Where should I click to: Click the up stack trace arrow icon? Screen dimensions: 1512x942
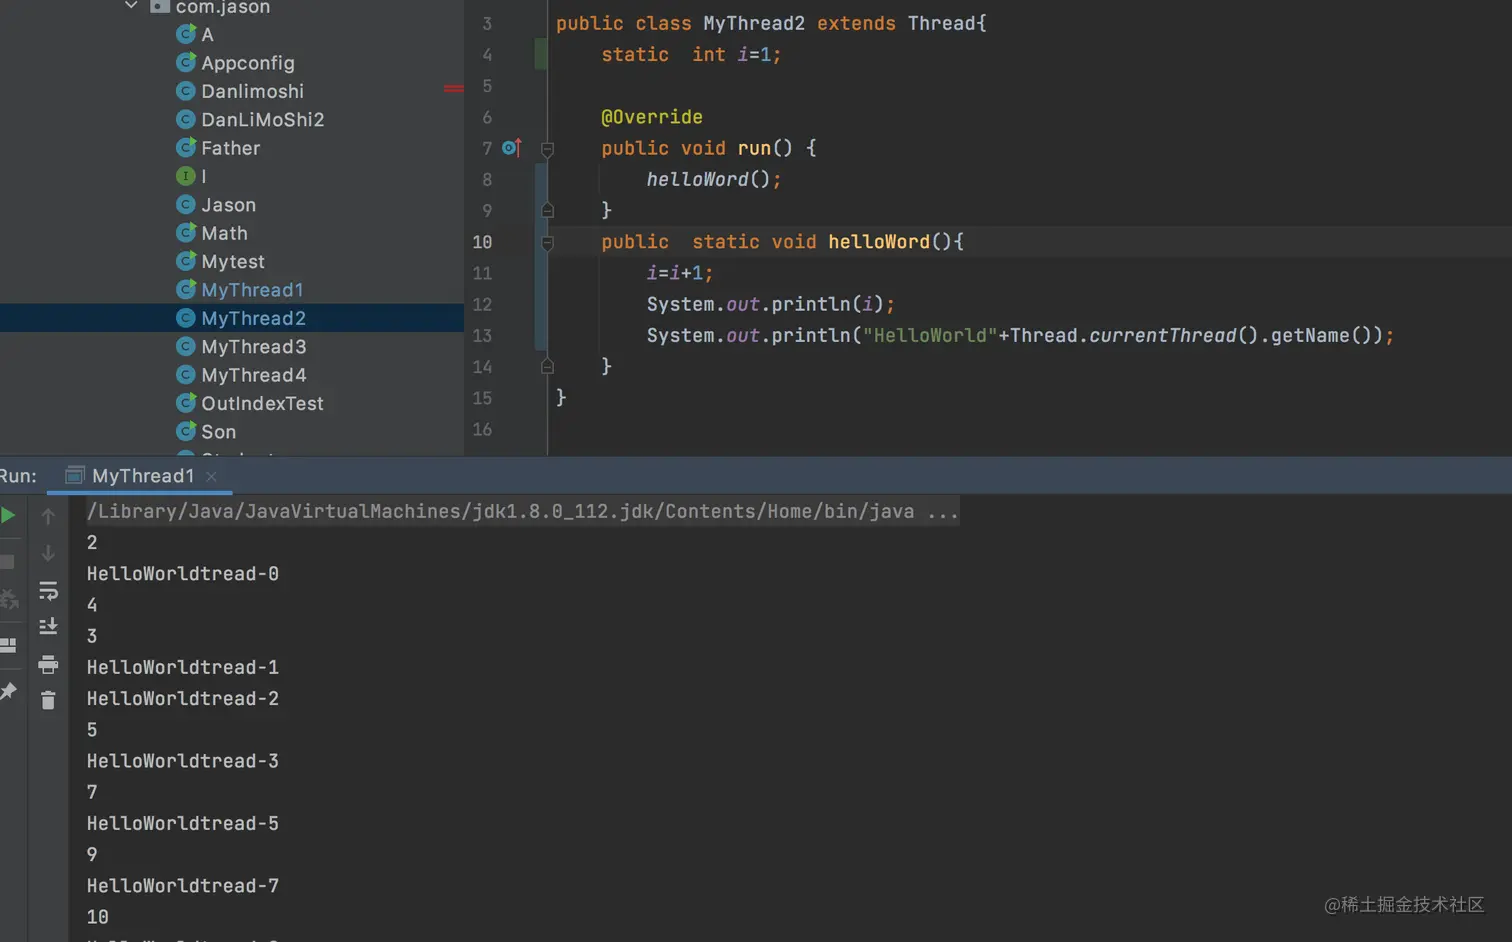point(48,517)
